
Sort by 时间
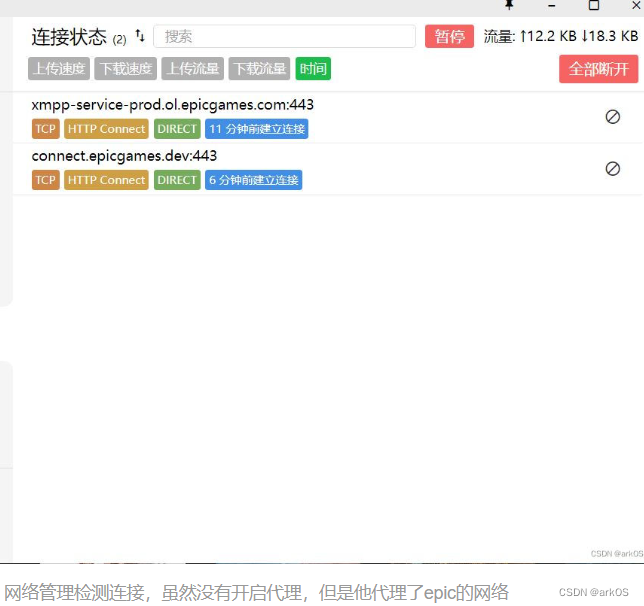tap(313, 69)
